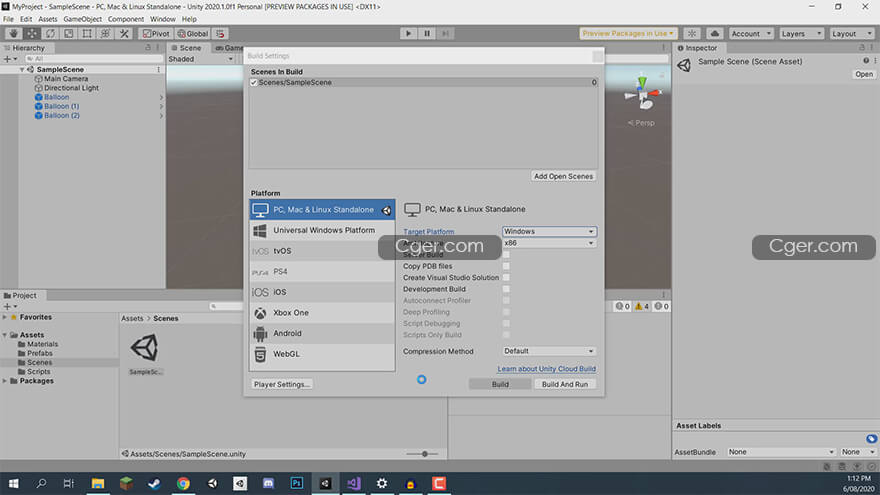Screen dimensions: 880x495
Task: Select the Hand tool in toolbar
Action: 13,34
